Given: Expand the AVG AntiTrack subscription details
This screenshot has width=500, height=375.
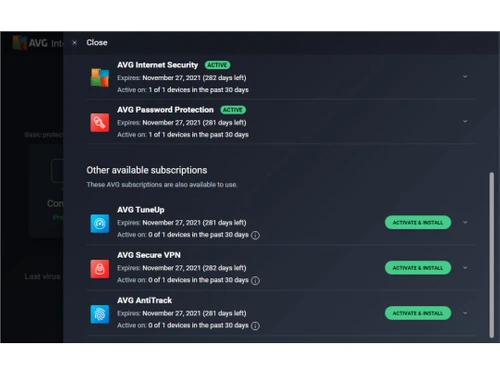Looking at the screenshot, I should click(465, 313).
